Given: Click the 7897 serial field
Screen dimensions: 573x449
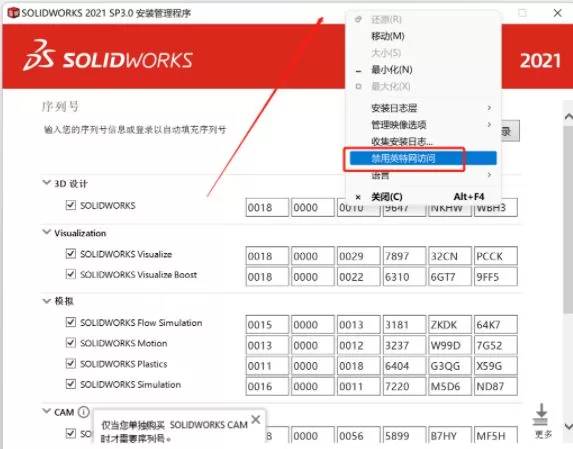Looking at the screenshot, I should click(x=404, y=256).
